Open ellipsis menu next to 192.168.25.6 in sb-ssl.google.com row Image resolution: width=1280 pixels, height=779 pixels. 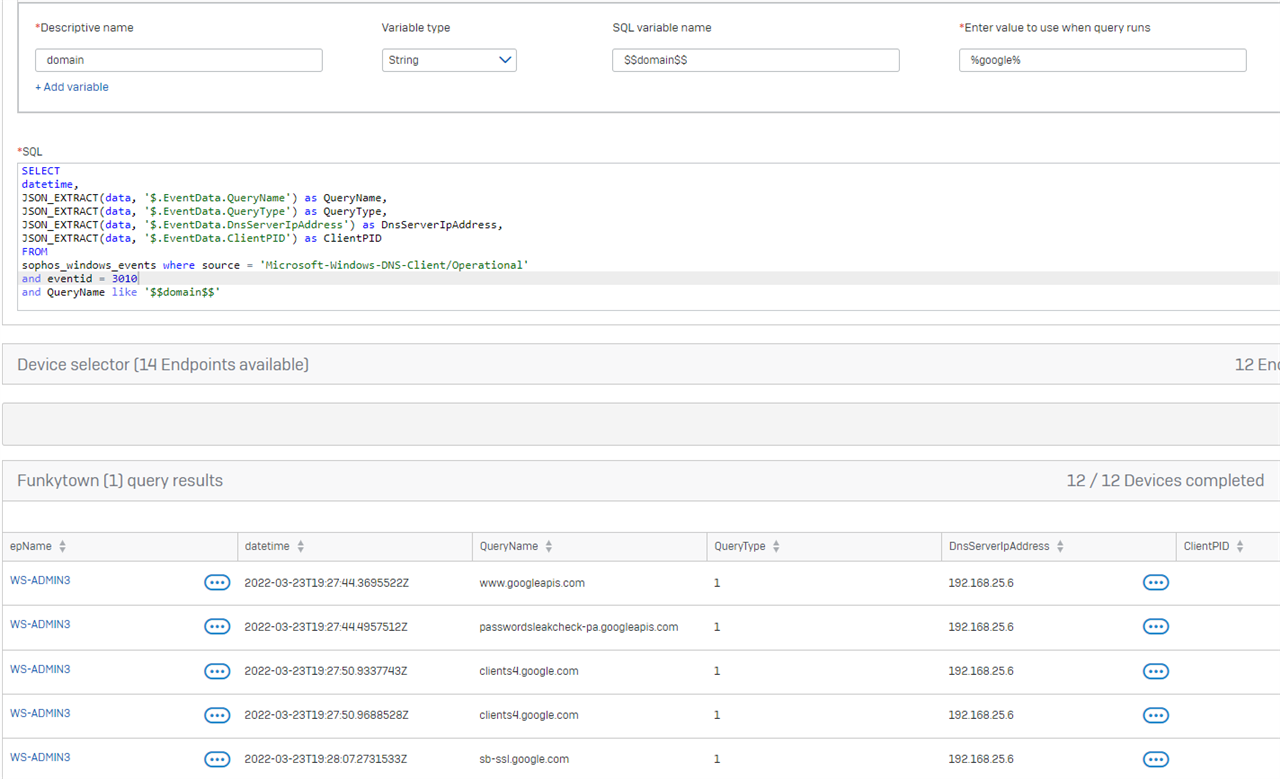click(x=1156, y=759)
